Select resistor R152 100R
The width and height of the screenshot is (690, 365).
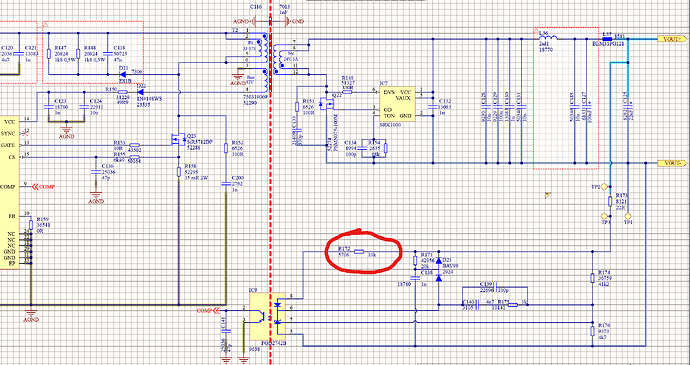pyautogui.click(x=226, y=147)
